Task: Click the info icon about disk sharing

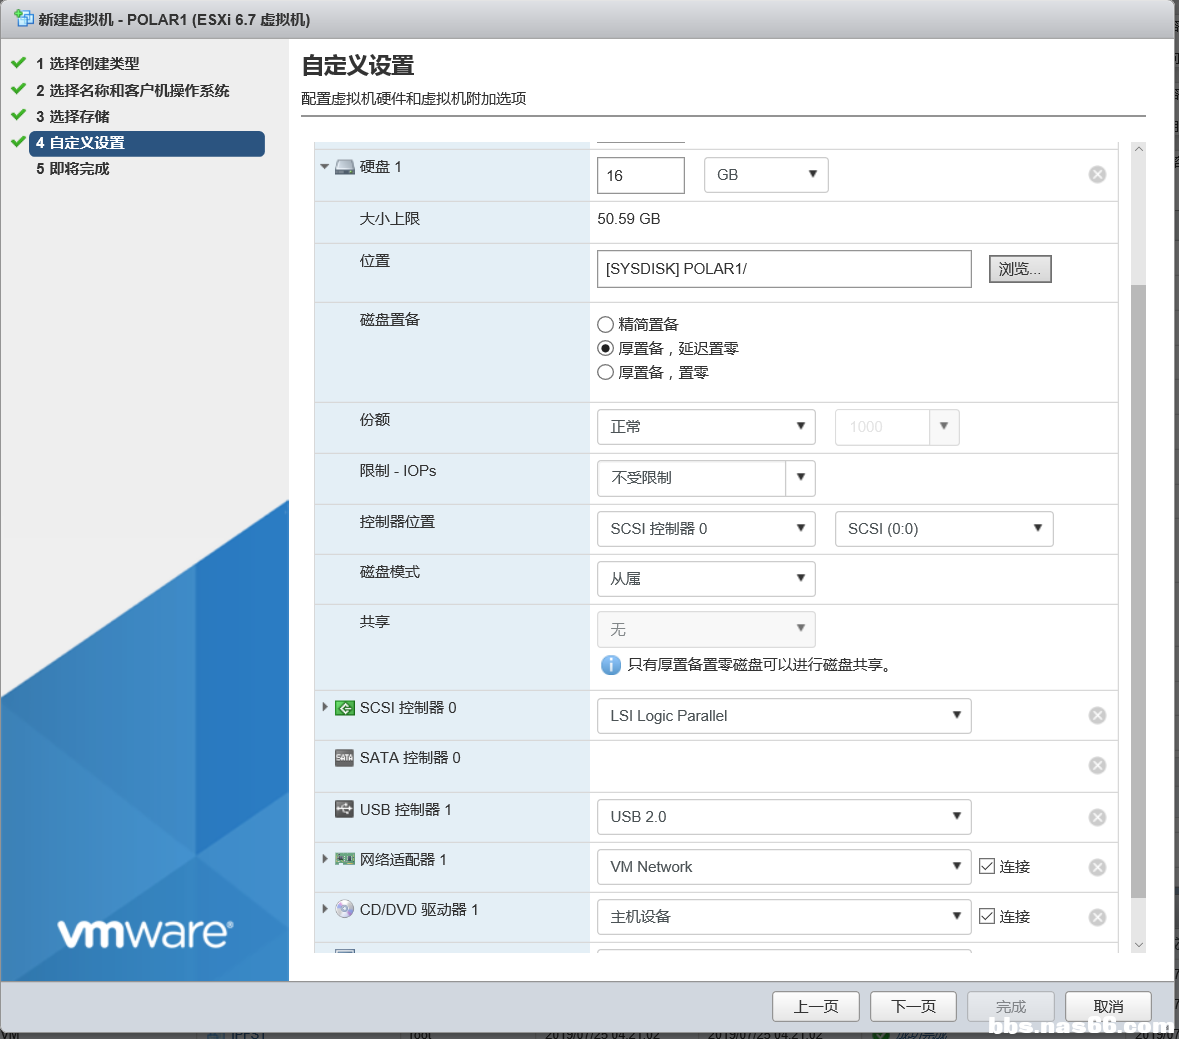Action: click(610, 665)
